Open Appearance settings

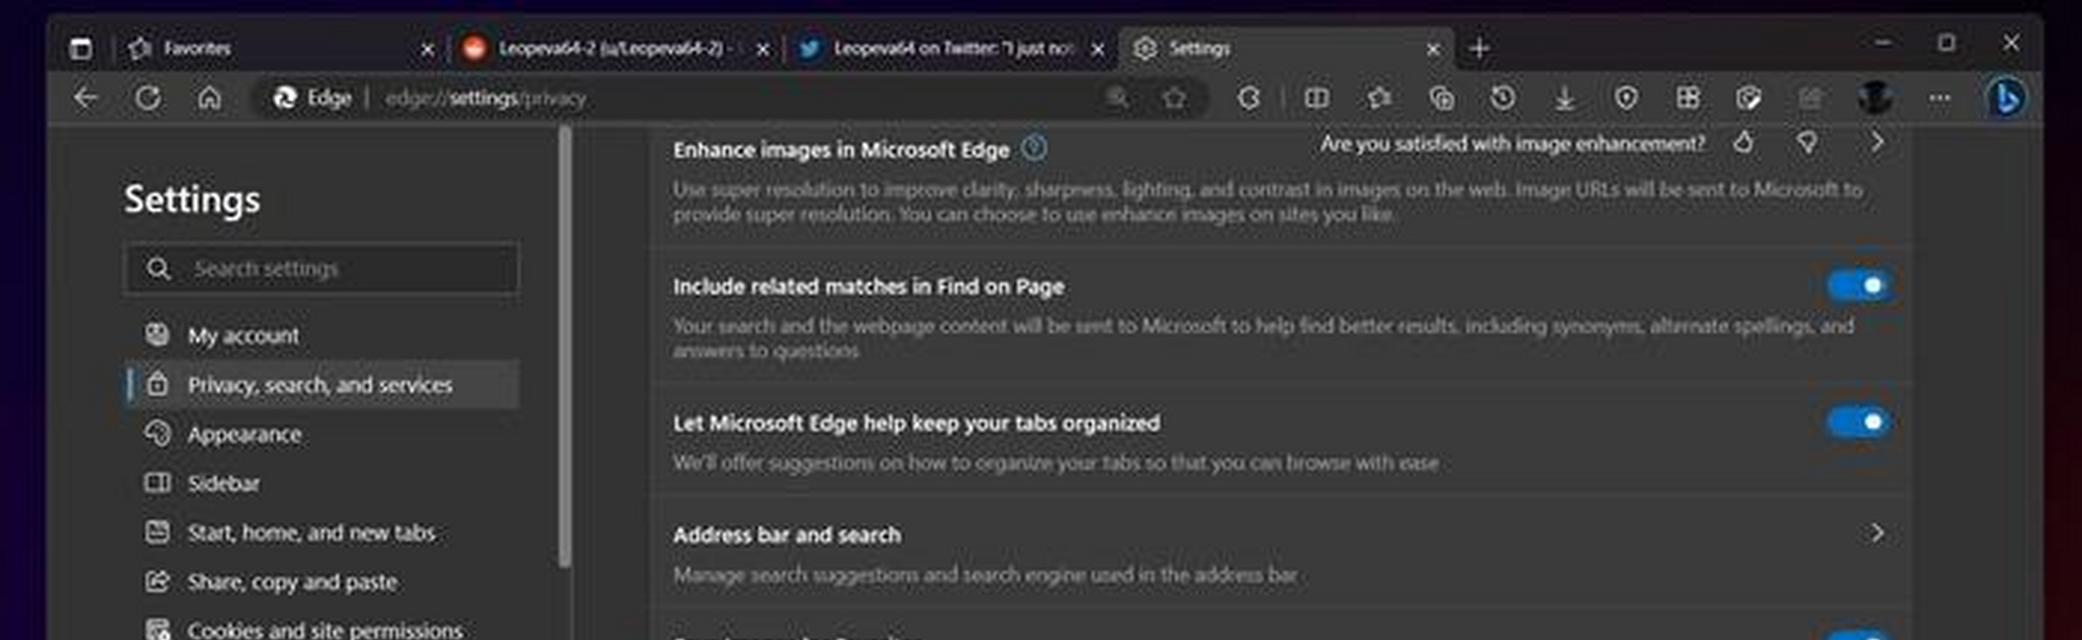(x=322, y=434)
